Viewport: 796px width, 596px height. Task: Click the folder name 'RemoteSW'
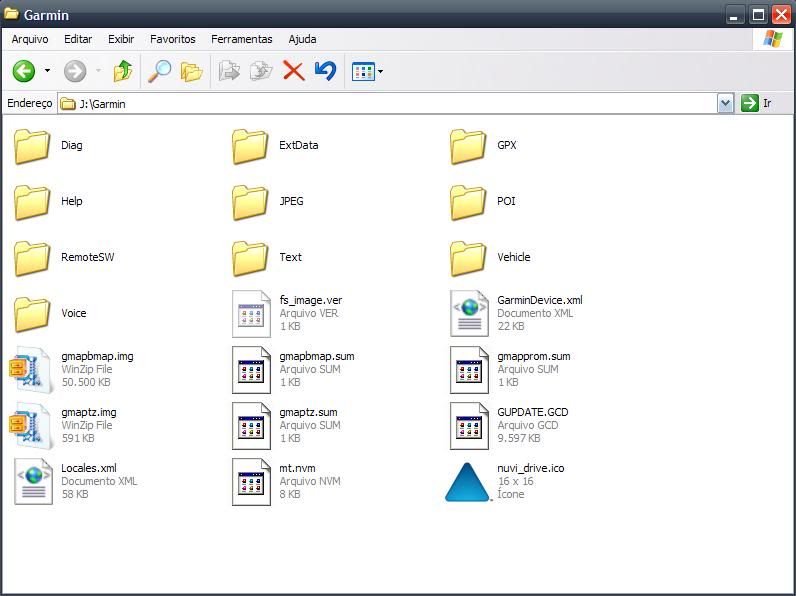(88, 257)
